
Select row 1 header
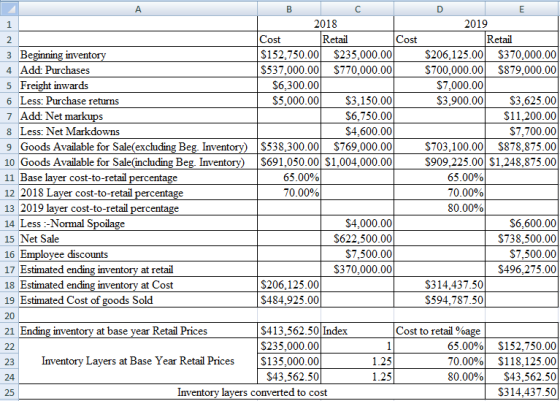(9, 24)
